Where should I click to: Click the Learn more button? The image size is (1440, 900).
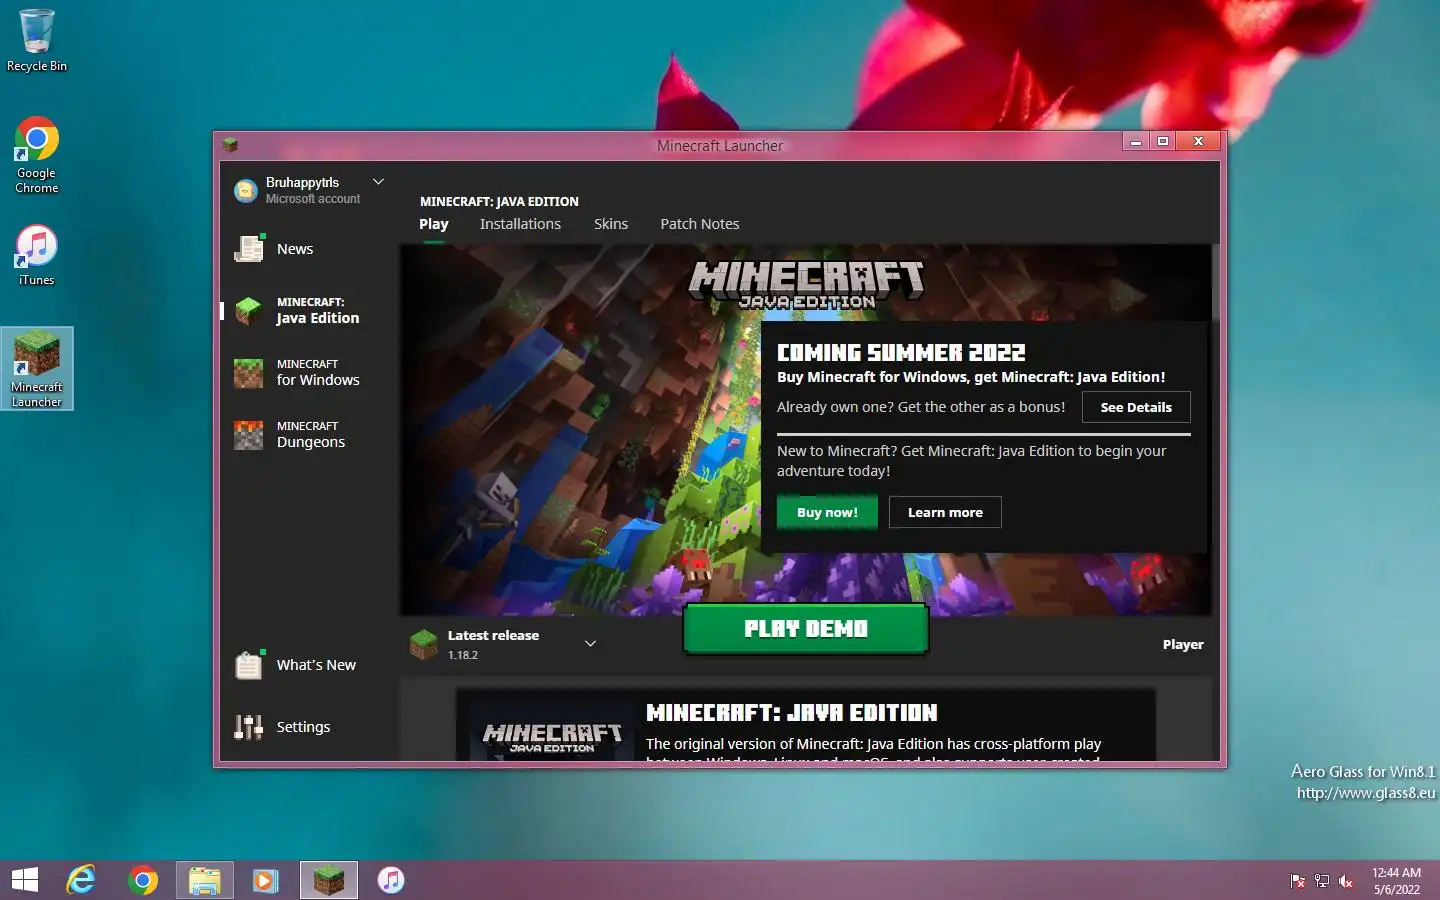pyautogui.click(x=945, y=512)
